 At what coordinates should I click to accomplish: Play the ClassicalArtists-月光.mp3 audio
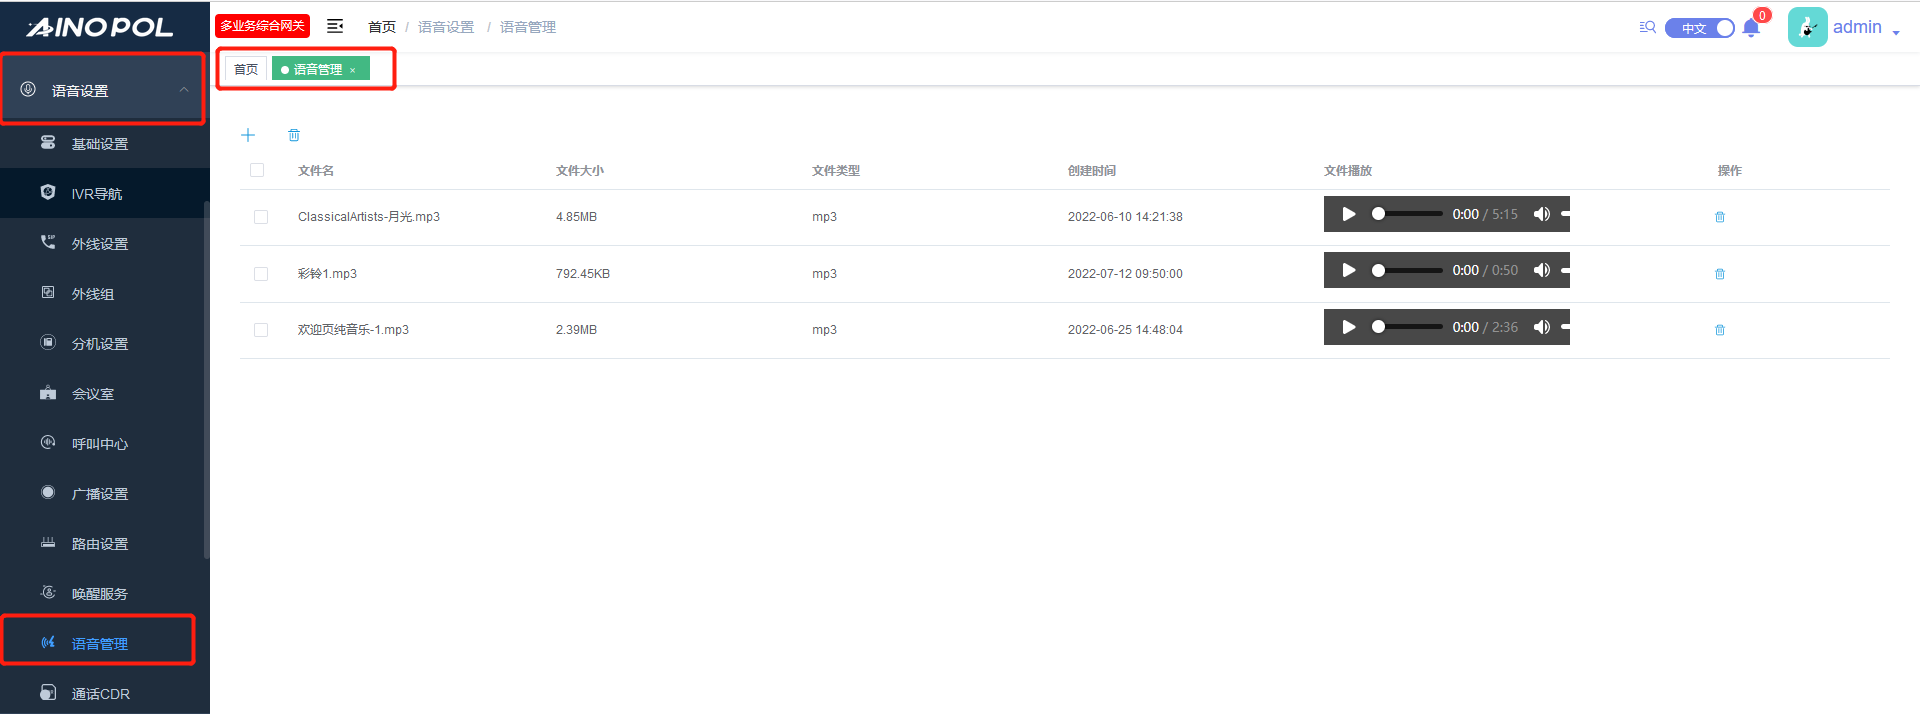(x=1349, y=214)
